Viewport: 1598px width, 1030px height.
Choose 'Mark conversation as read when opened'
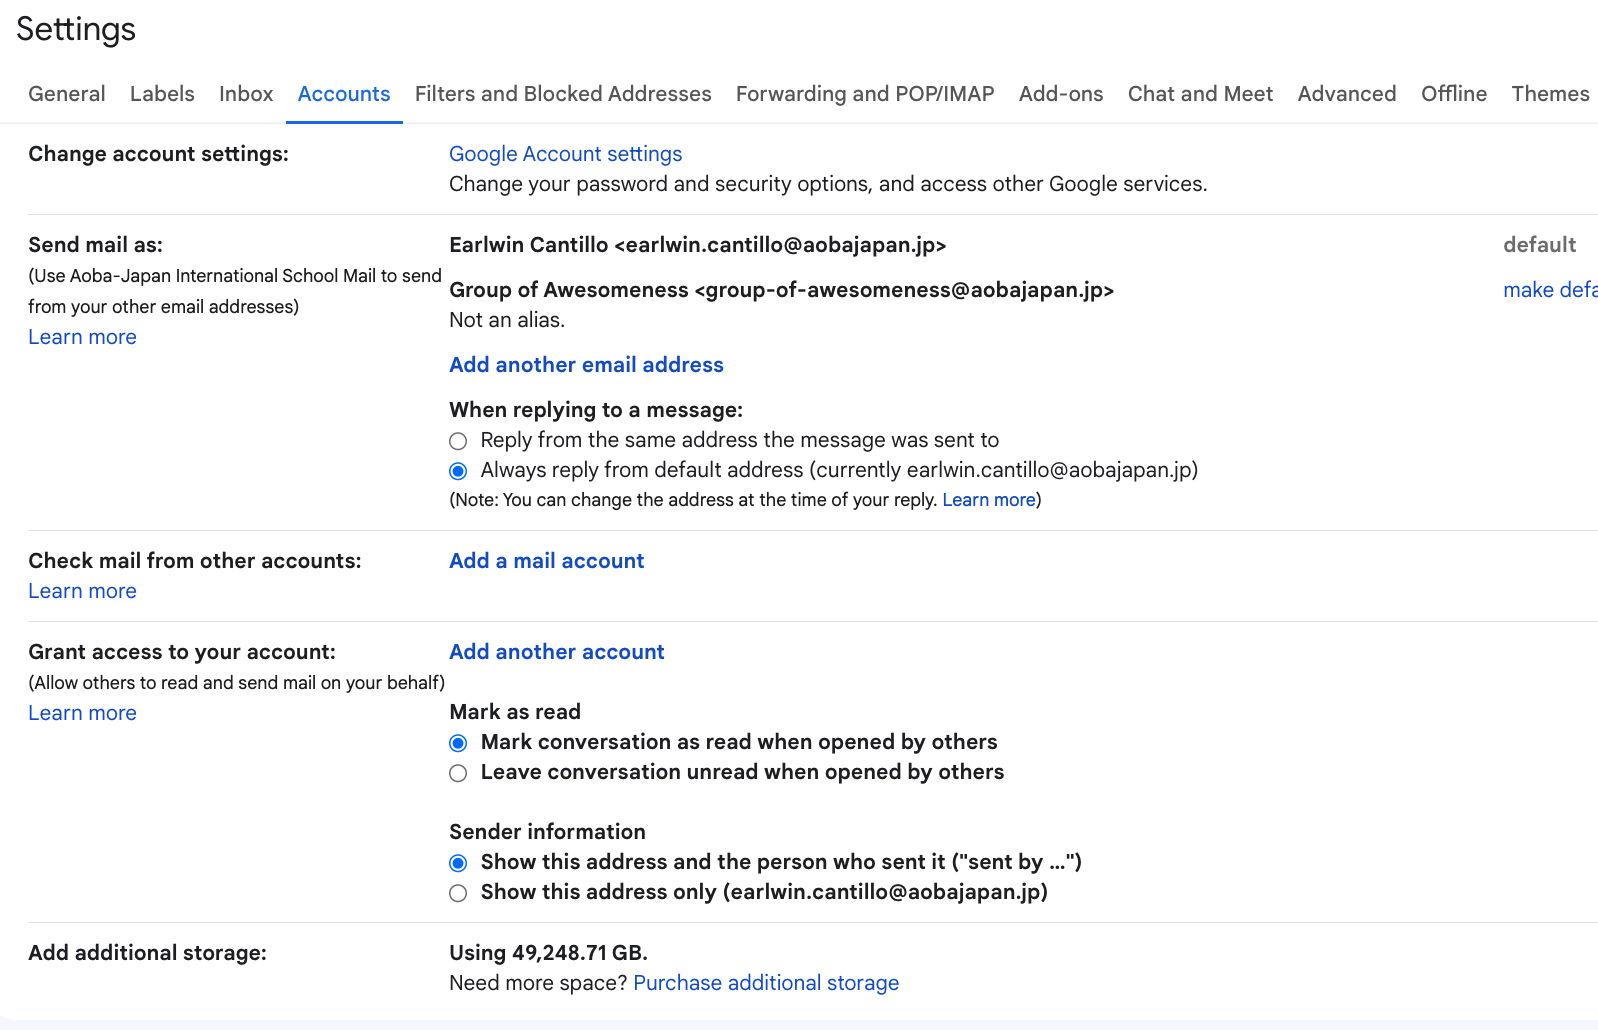tap(458, 743)
